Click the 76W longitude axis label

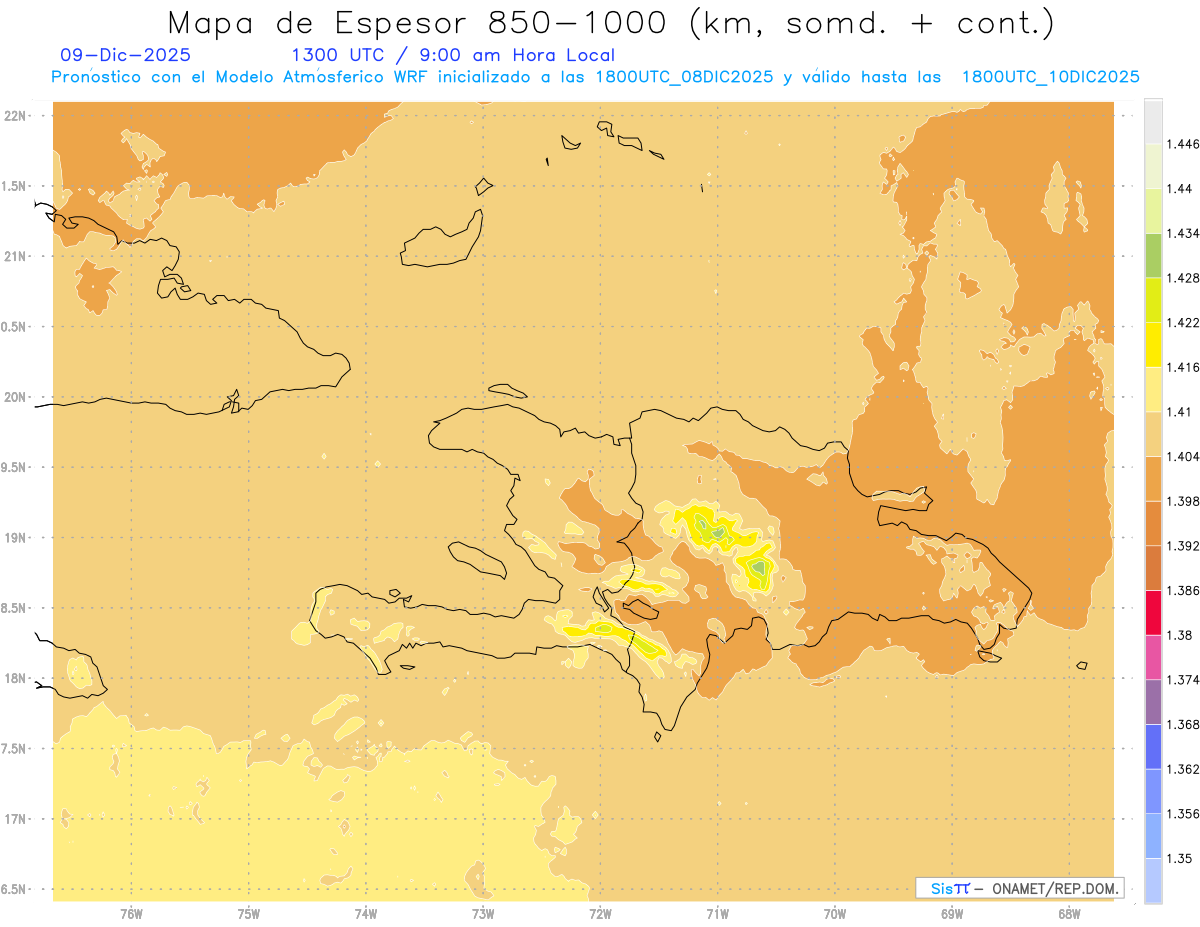131,914
